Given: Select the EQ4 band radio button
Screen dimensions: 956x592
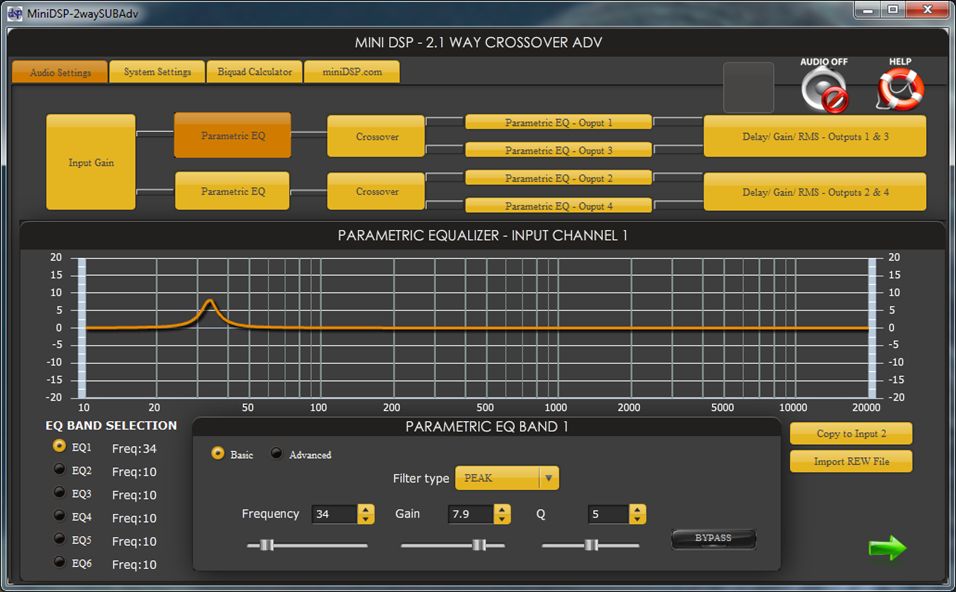Looking at the screenshot, I should point(59,516).
